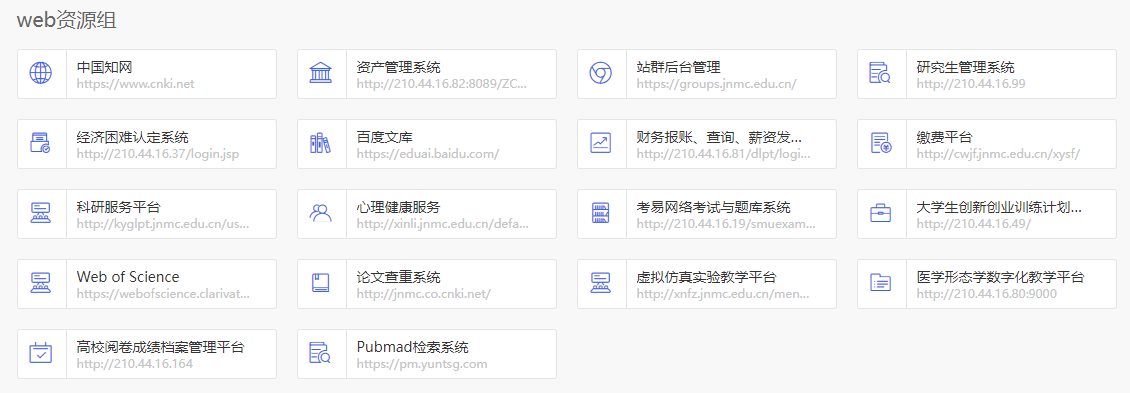This screenshot has height=393, width=1130.
Task: Click the URL https://www.cnki.net
Action: [135, 84]
